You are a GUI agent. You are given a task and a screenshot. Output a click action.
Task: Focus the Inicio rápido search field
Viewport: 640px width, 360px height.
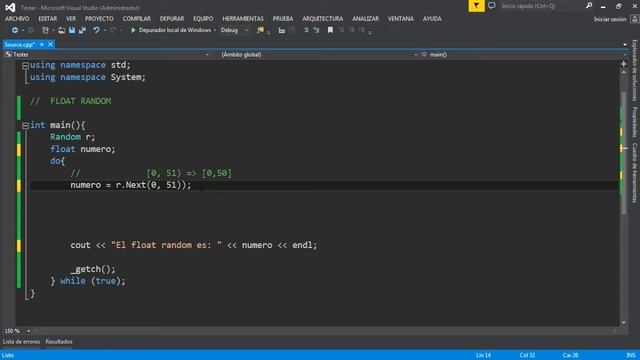(541, 6)
